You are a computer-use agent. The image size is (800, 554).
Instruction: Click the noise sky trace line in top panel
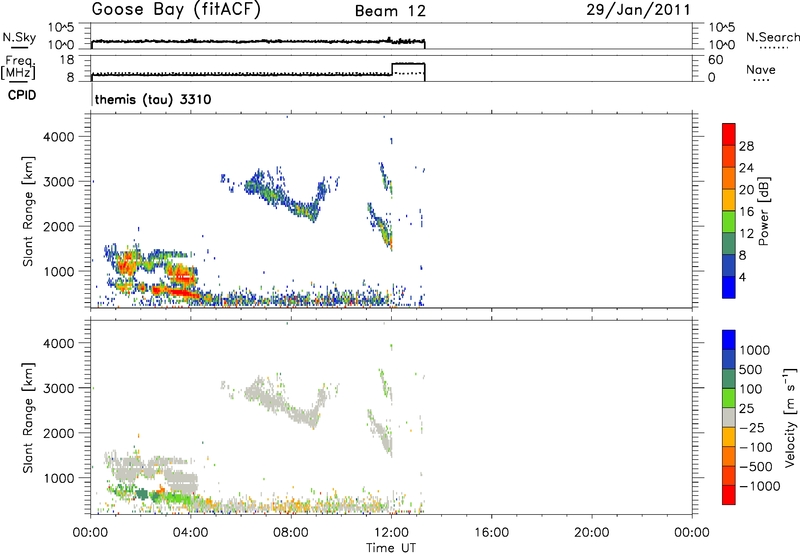coord(258,41)
